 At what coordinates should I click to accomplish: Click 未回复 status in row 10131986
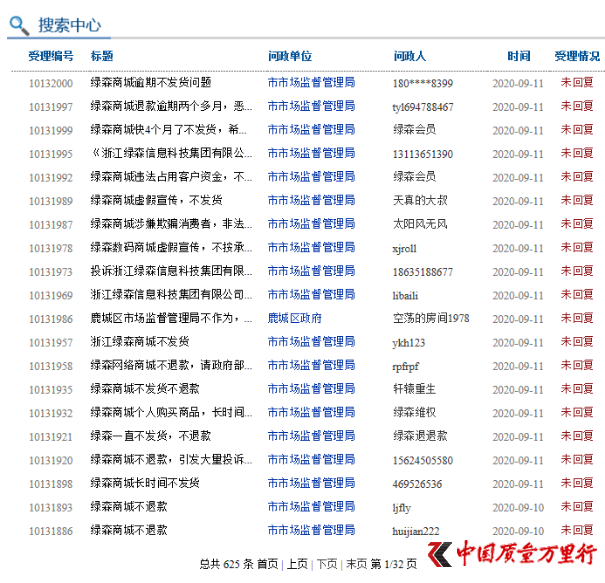click(x=577, y=318)
